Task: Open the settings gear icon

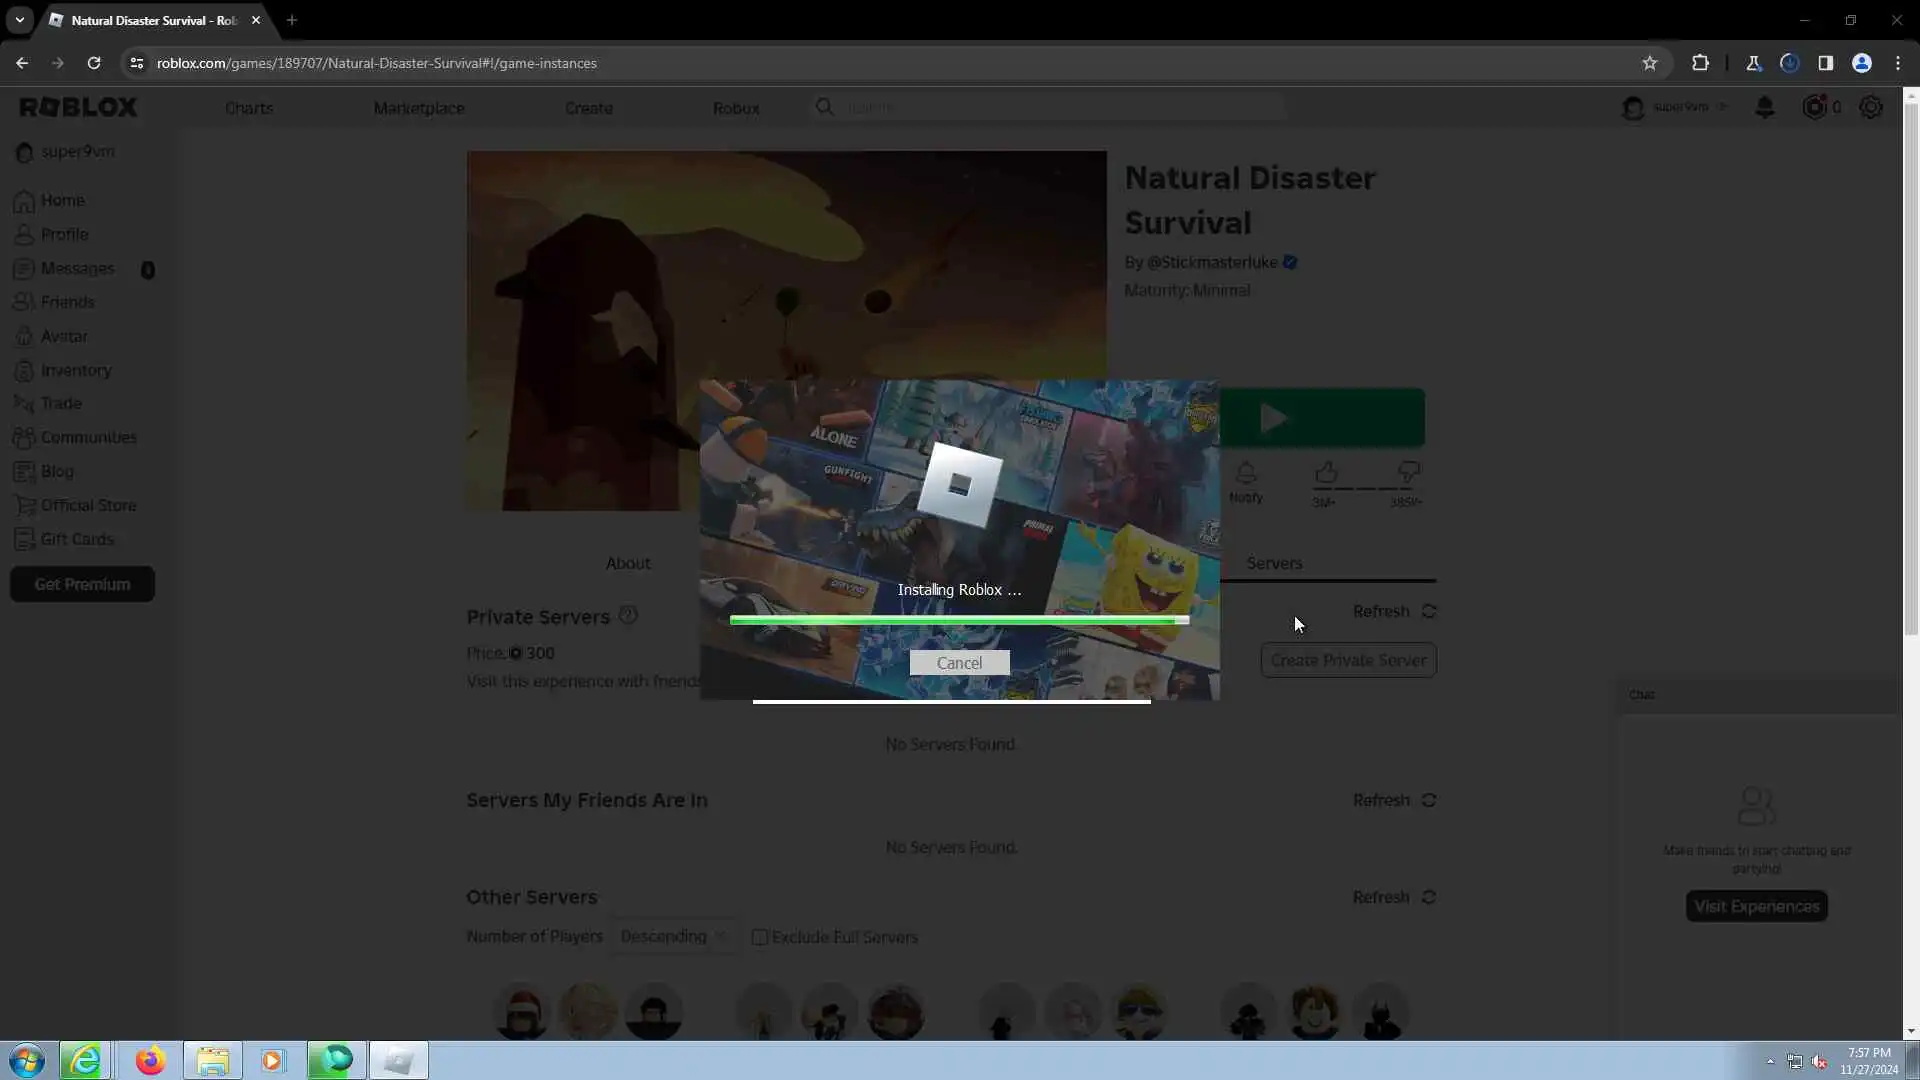Action: (1870, 107)
